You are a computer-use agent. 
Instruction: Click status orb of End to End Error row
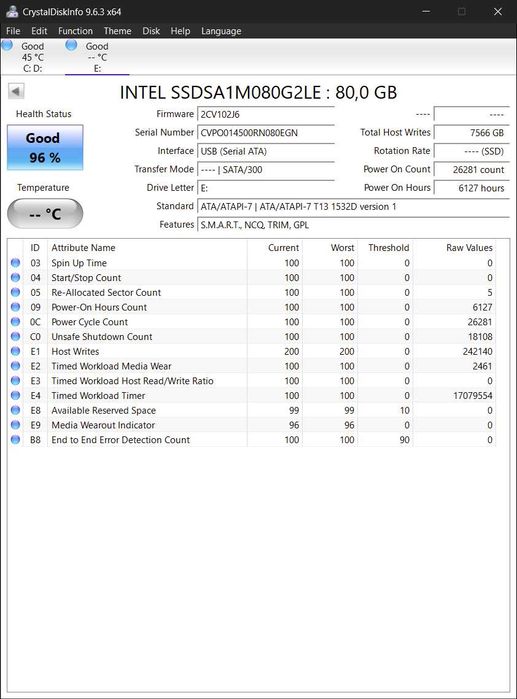pyautogui.click(x=16, y=439)
